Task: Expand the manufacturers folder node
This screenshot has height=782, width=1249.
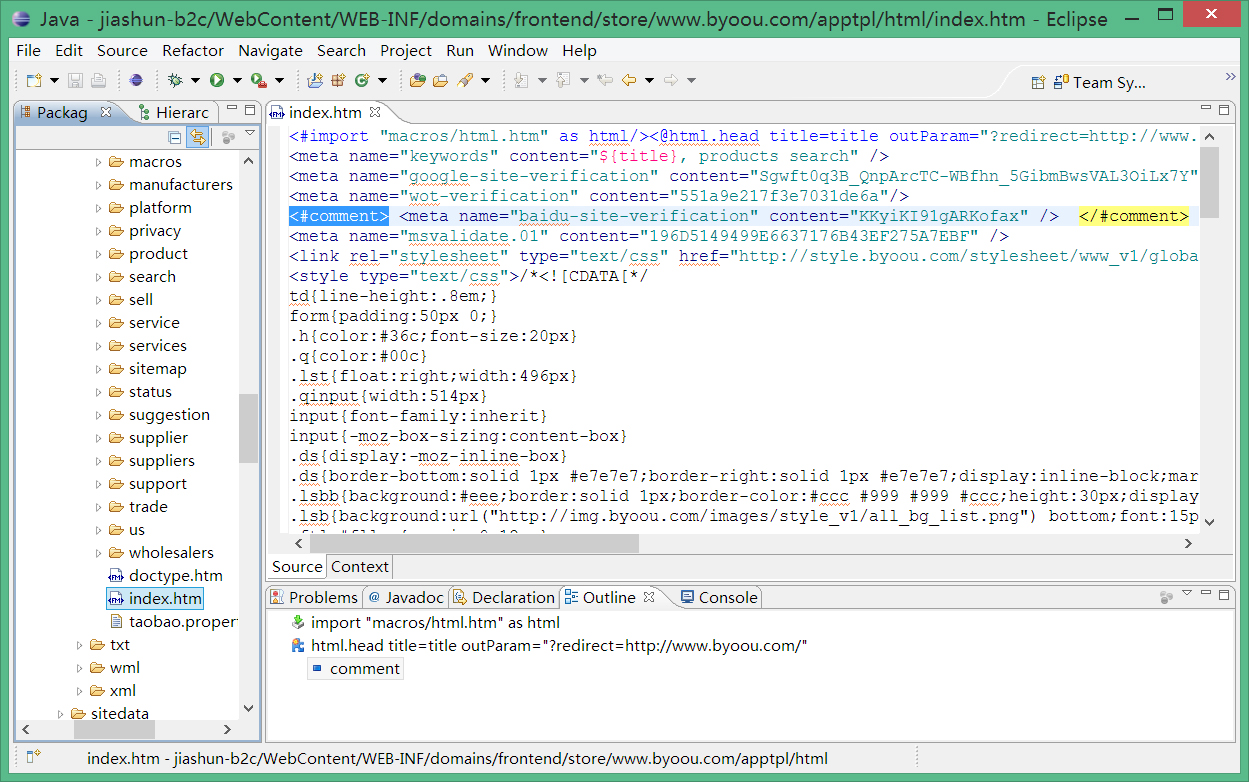Action: (x=99, y=185)
